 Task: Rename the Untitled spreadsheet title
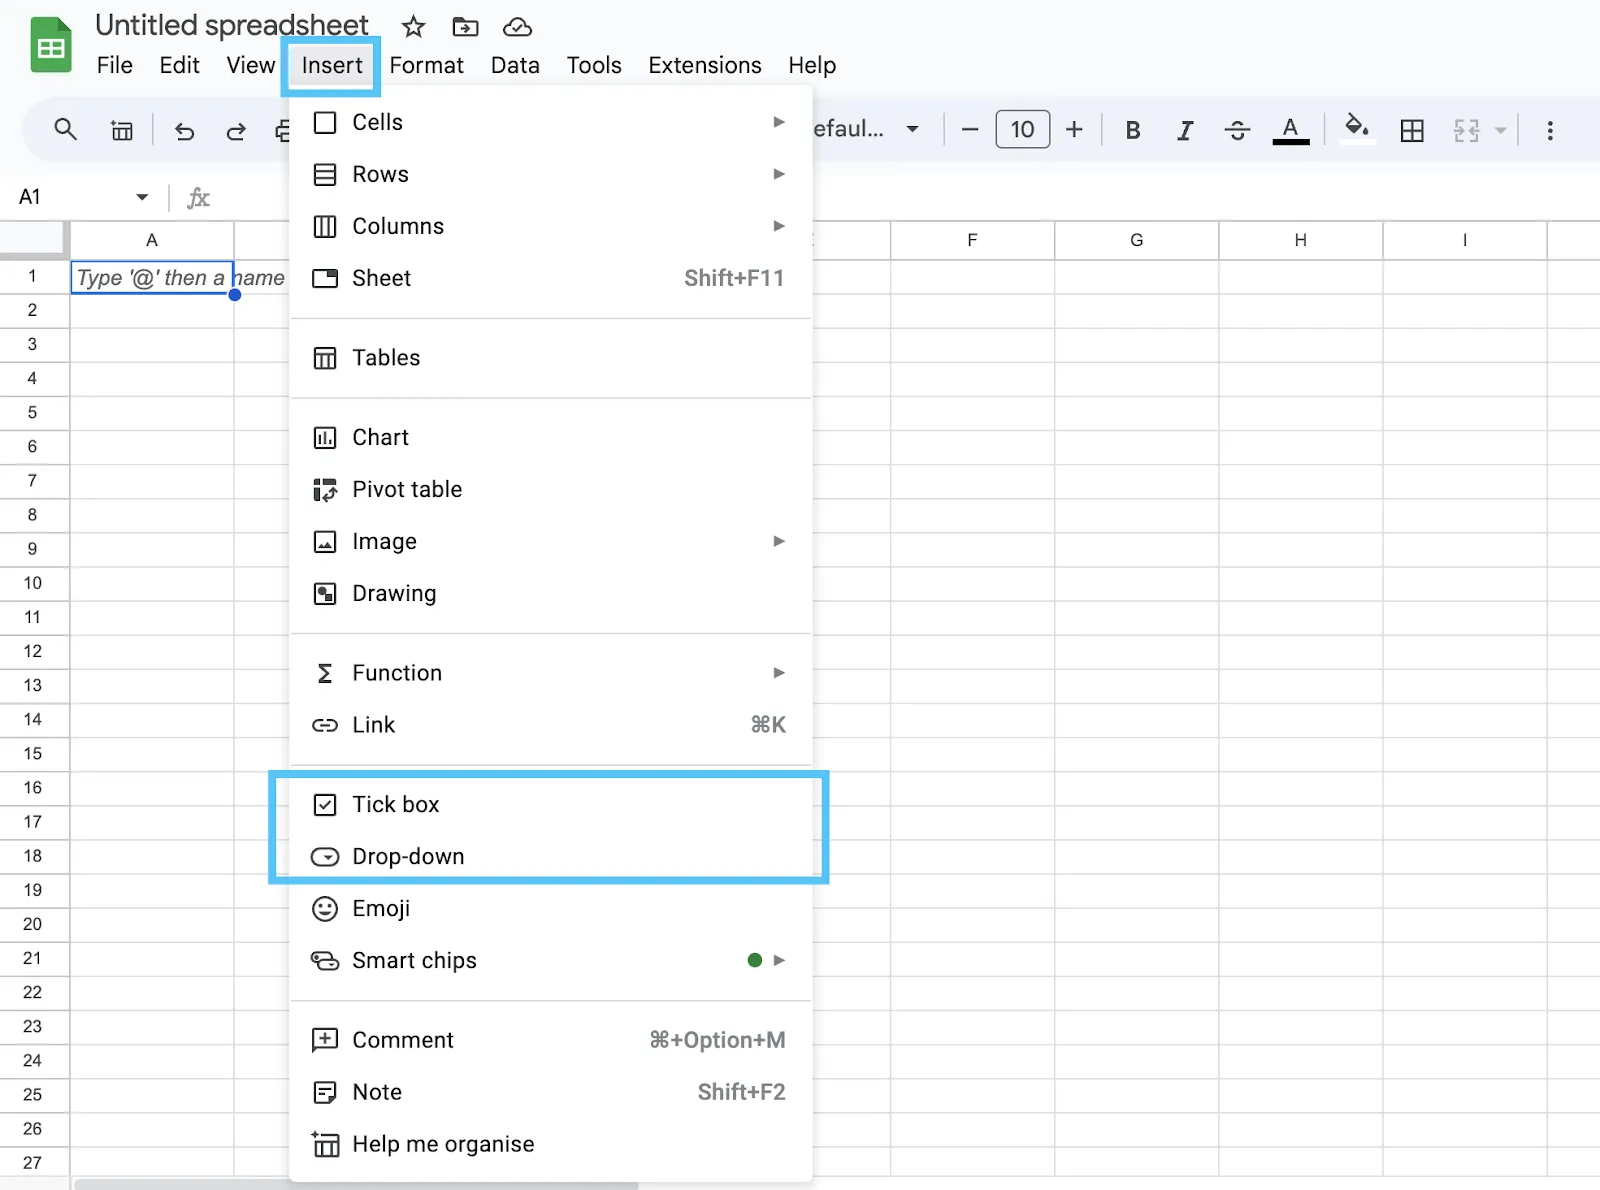tap(232, 25)
